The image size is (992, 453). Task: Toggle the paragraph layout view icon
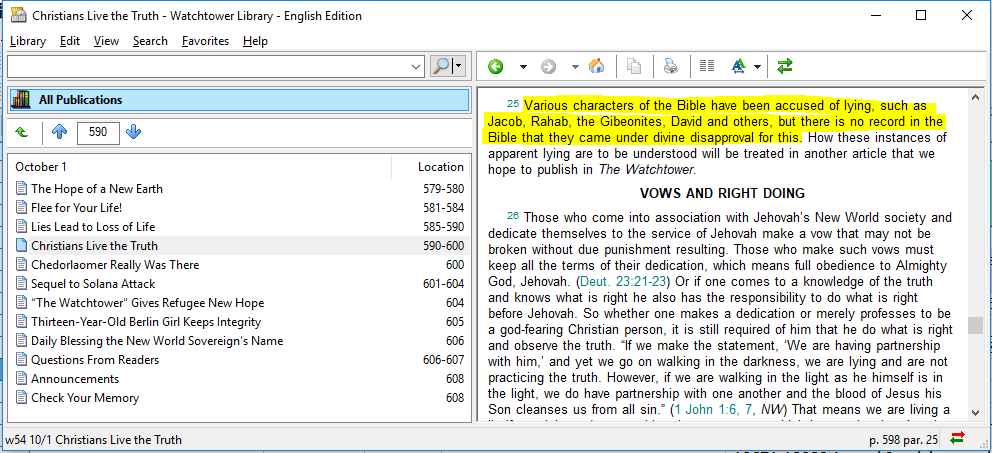pos(707,67)
